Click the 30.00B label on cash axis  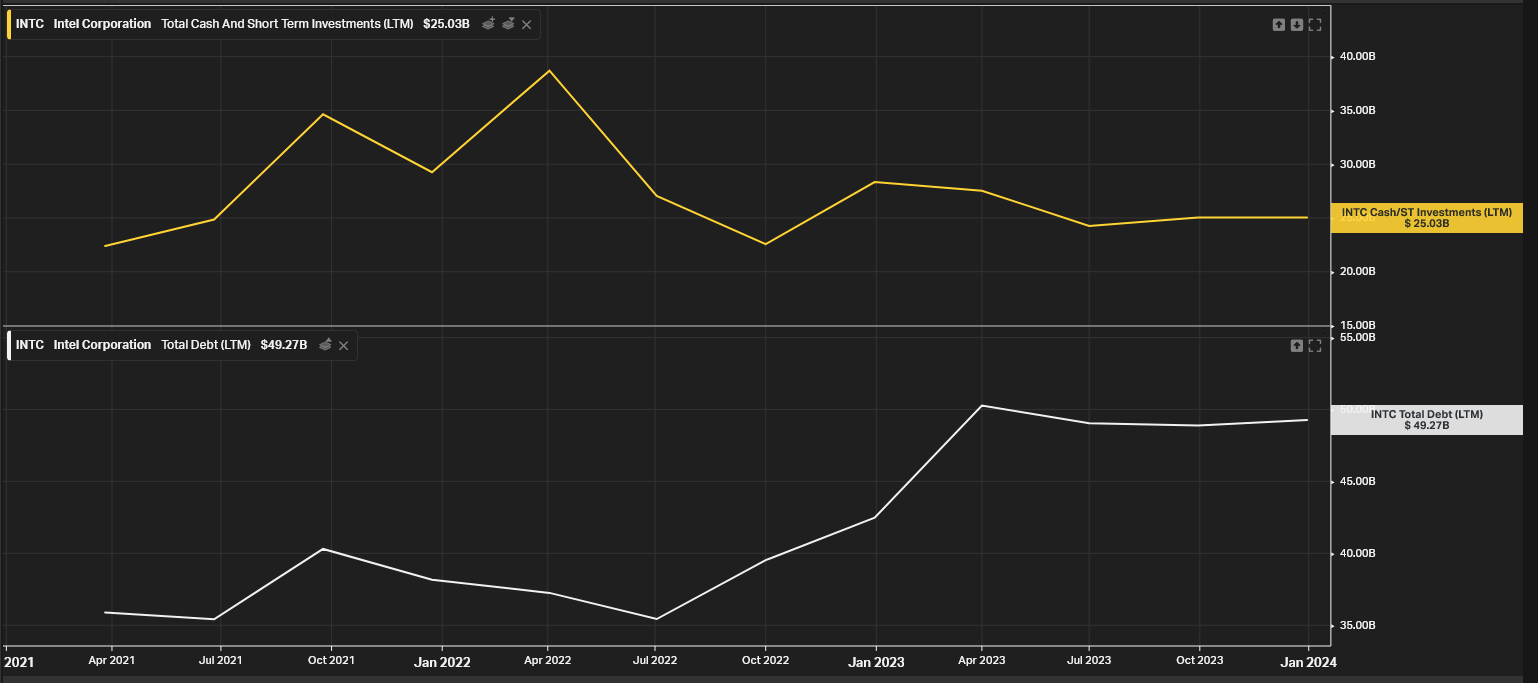1358,164
